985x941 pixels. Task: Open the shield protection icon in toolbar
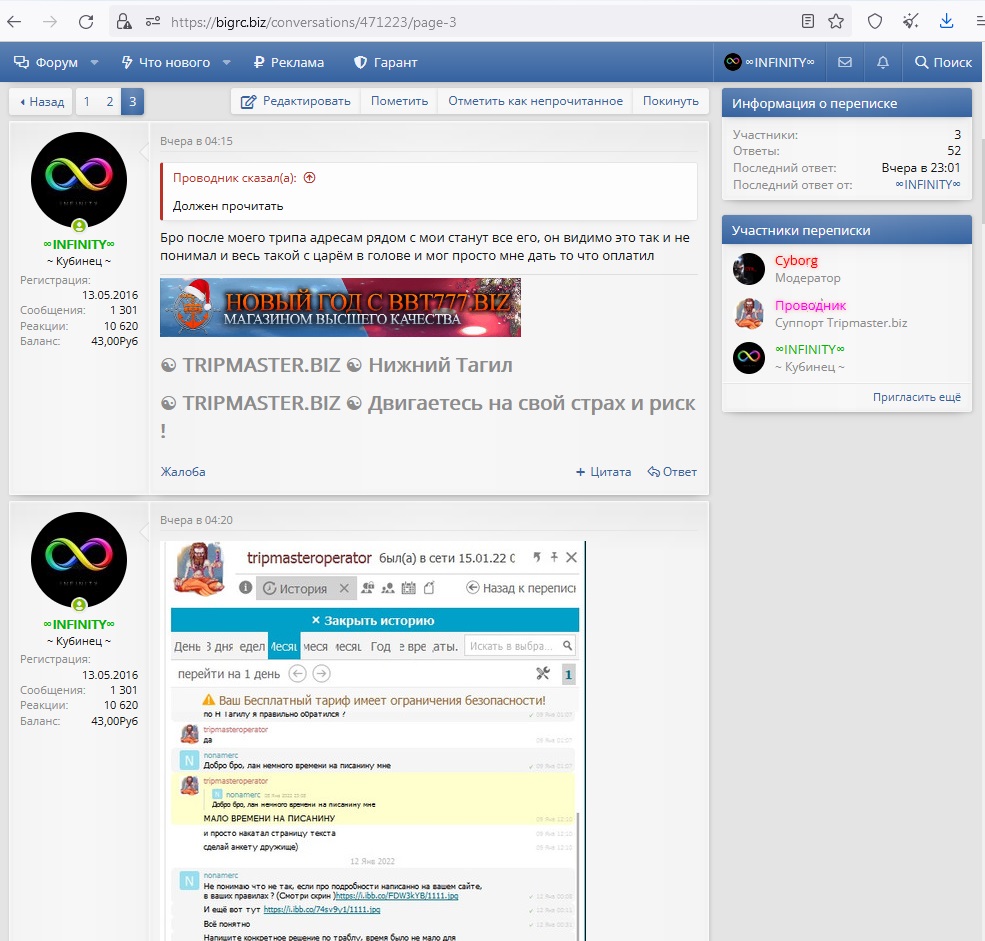(874, 22)
